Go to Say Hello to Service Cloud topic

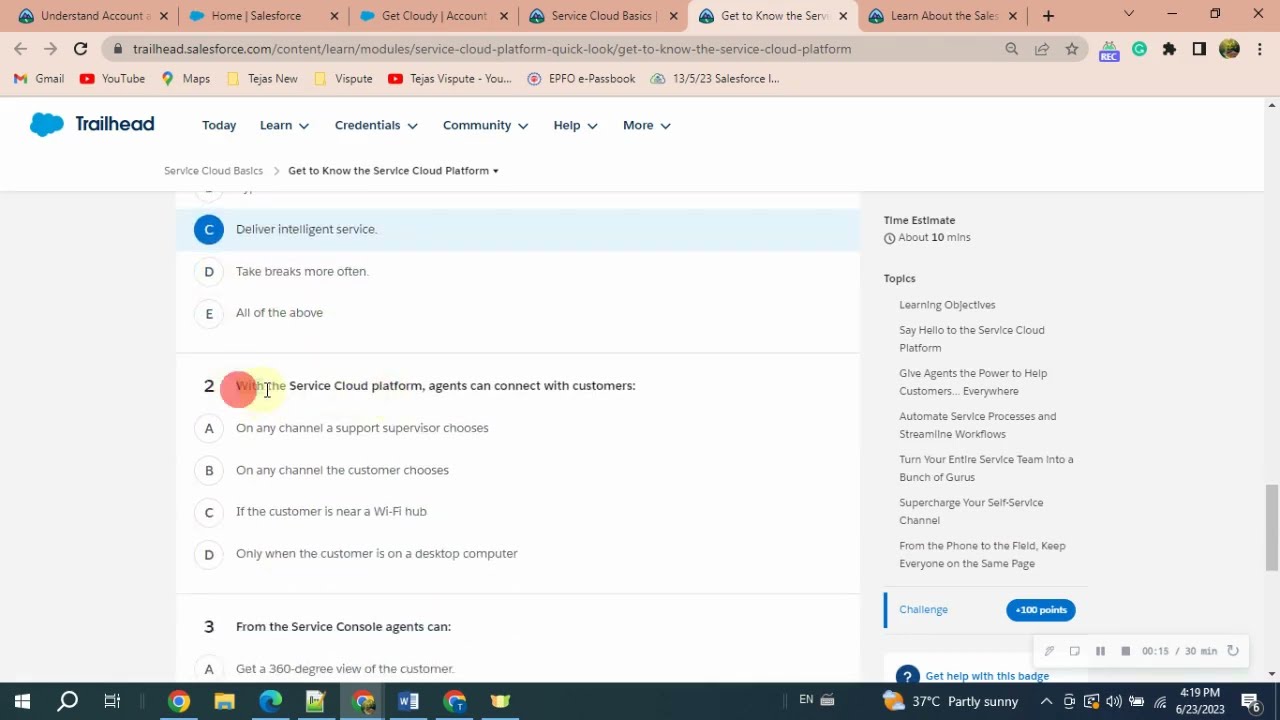click(x=971, y=339)
